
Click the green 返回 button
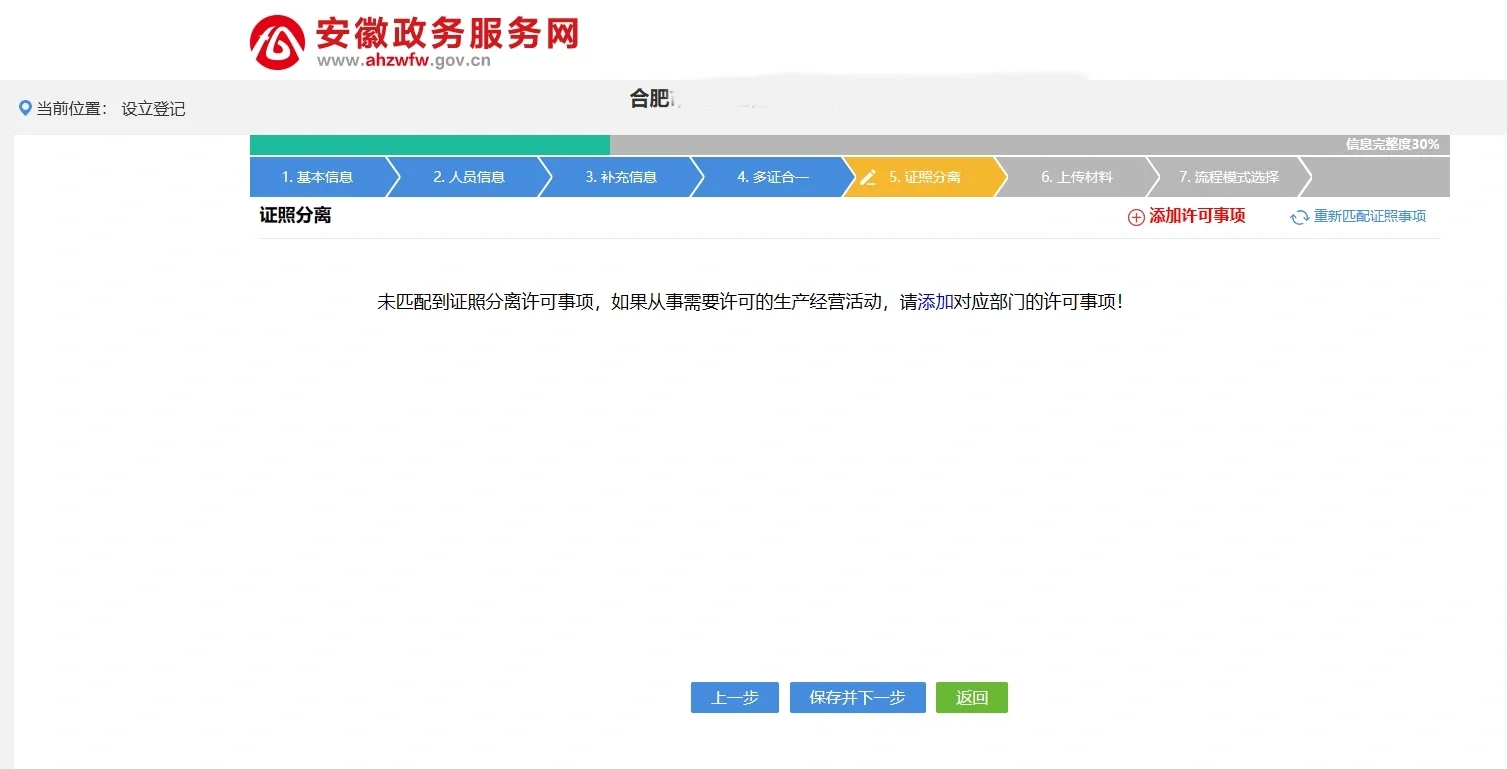point(971,698)
